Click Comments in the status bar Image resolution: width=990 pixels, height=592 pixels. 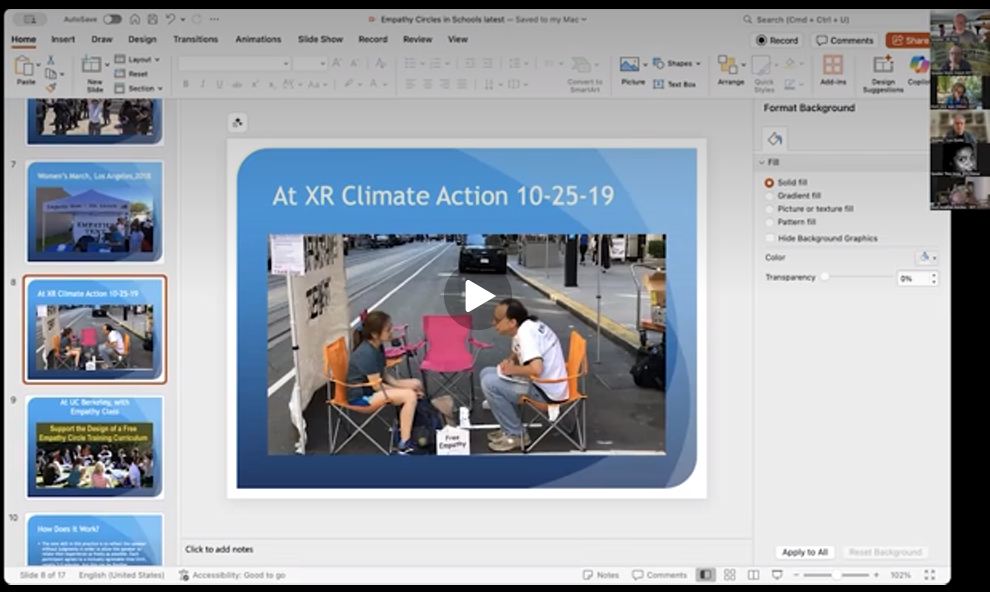[x=660, y=575]
